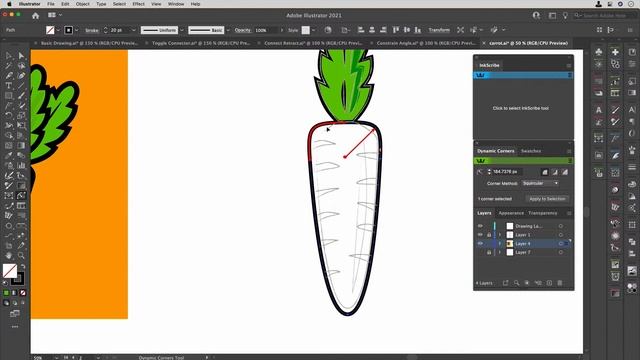Click stroke weight 20 pt field
Viewport: 640px width, 360px height.
pos(120,30)
